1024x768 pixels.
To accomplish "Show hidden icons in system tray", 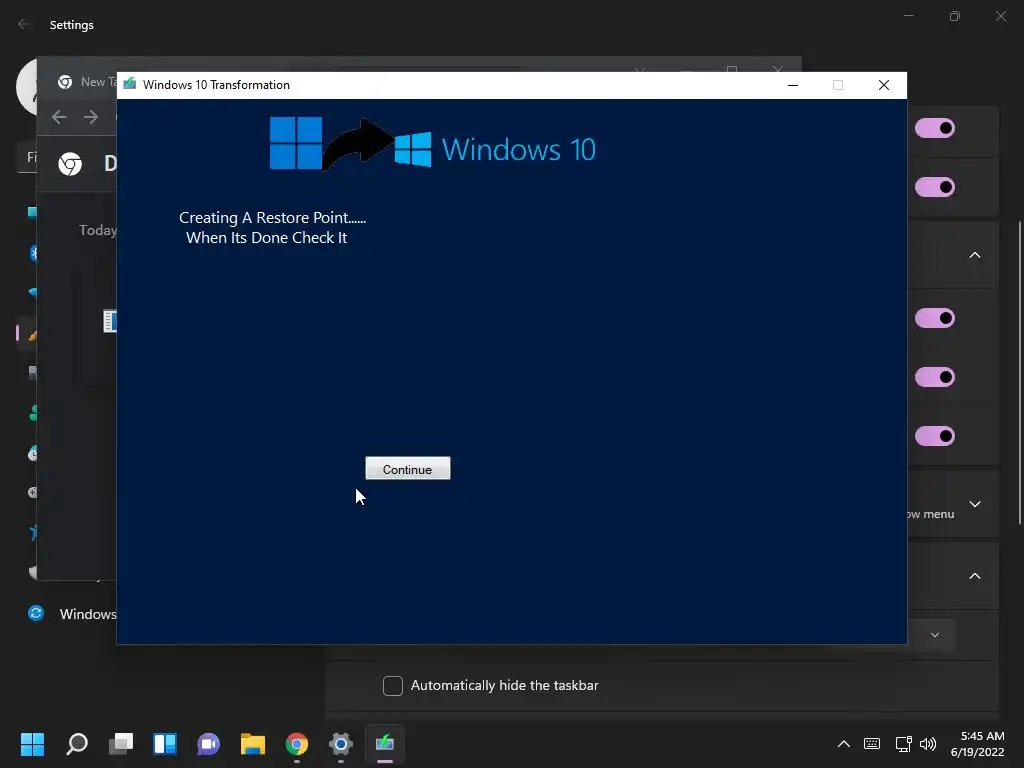I will [844, 744].
